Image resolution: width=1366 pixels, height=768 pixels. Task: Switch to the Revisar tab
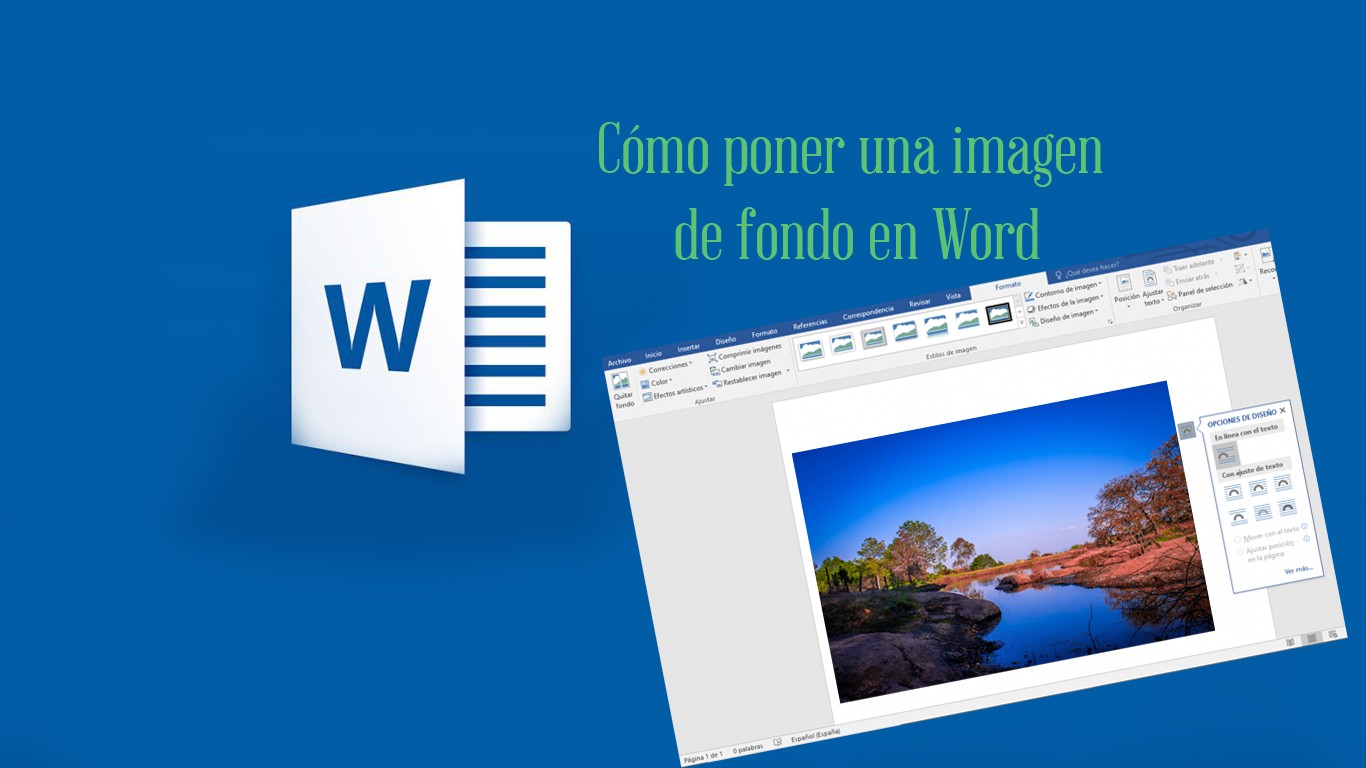(x=920, y=303)
